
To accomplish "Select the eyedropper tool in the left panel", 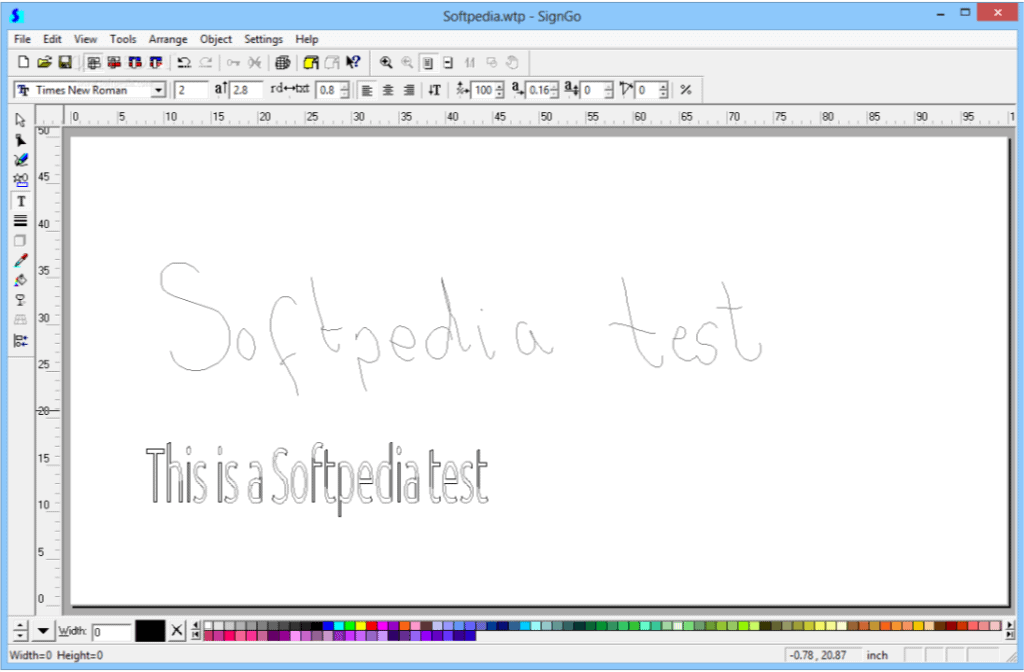I will pos(19,260).
